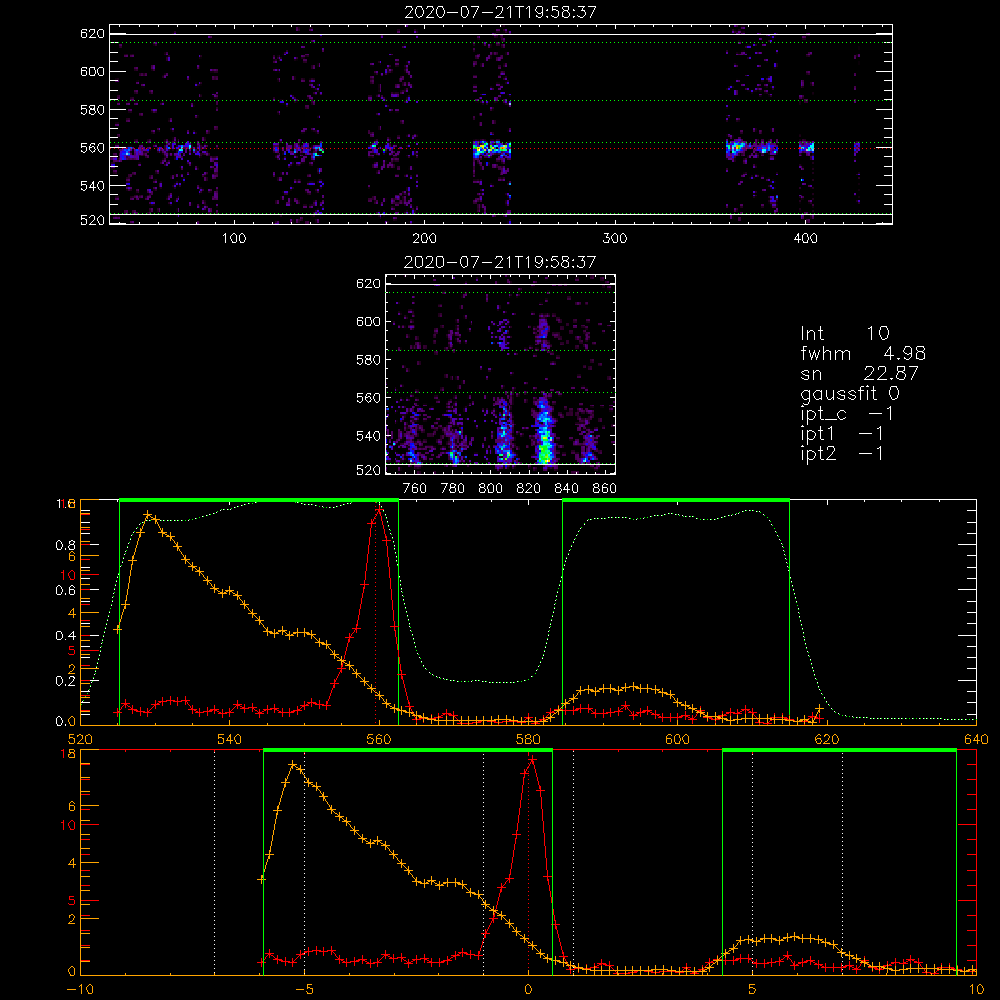Image resolution: width=1000 pixels, height=1000 pixels.
Task: Click x-axis label 840 on middle image
Action: pos(566,489)
